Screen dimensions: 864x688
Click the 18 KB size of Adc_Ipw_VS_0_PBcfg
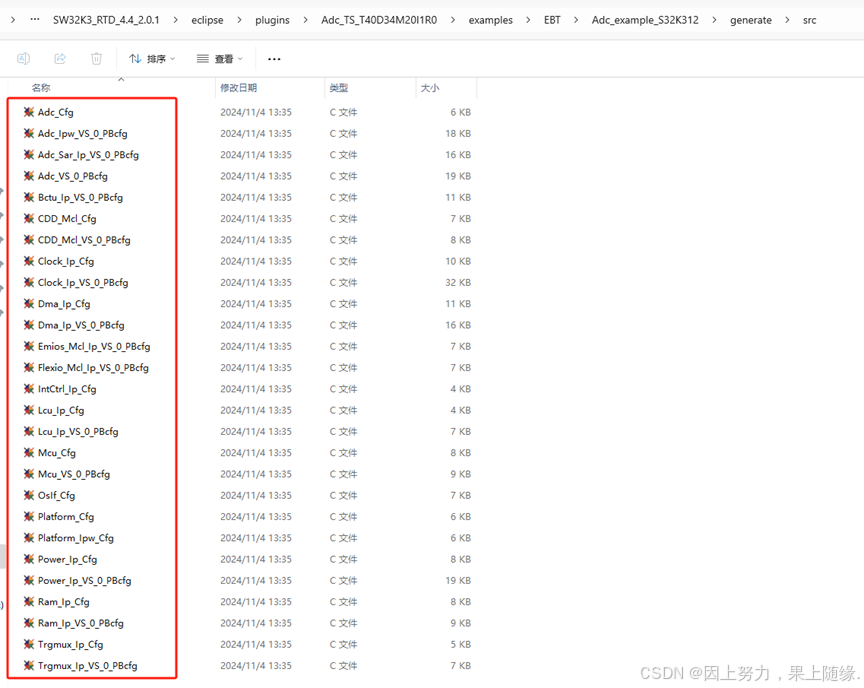pos(458,133)
